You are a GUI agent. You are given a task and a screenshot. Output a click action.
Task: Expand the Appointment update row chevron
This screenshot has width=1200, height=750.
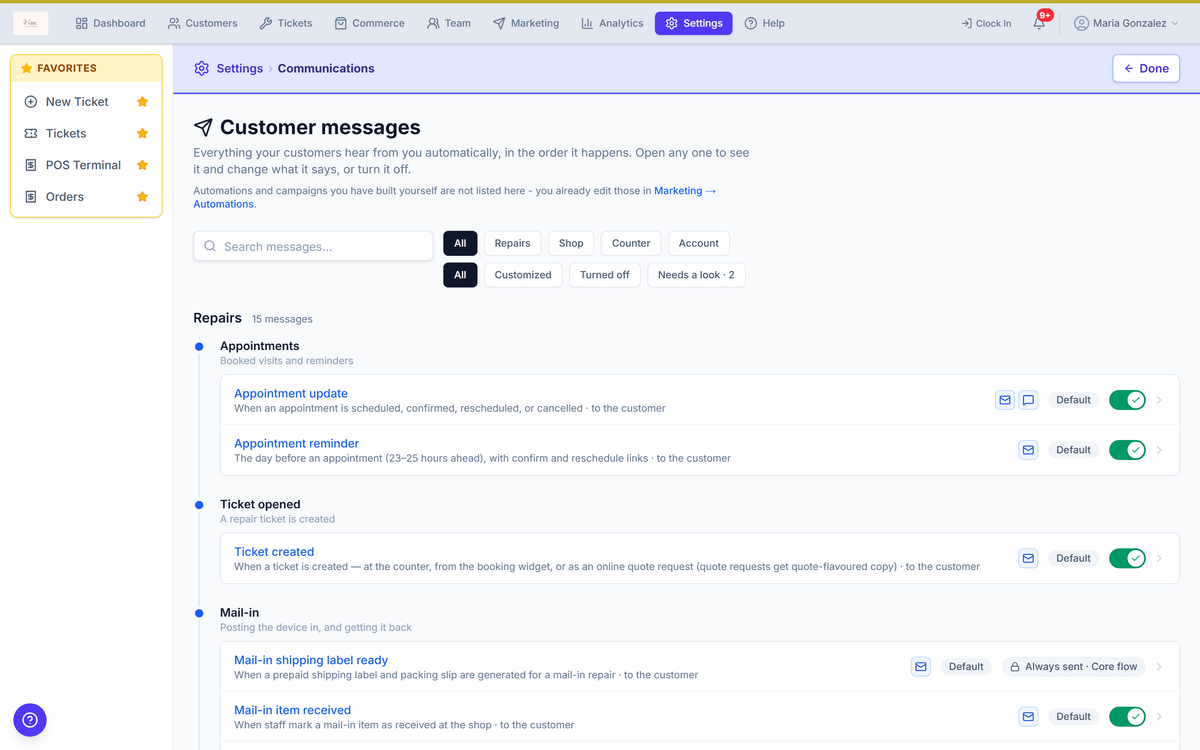[x=1160, y=400]
